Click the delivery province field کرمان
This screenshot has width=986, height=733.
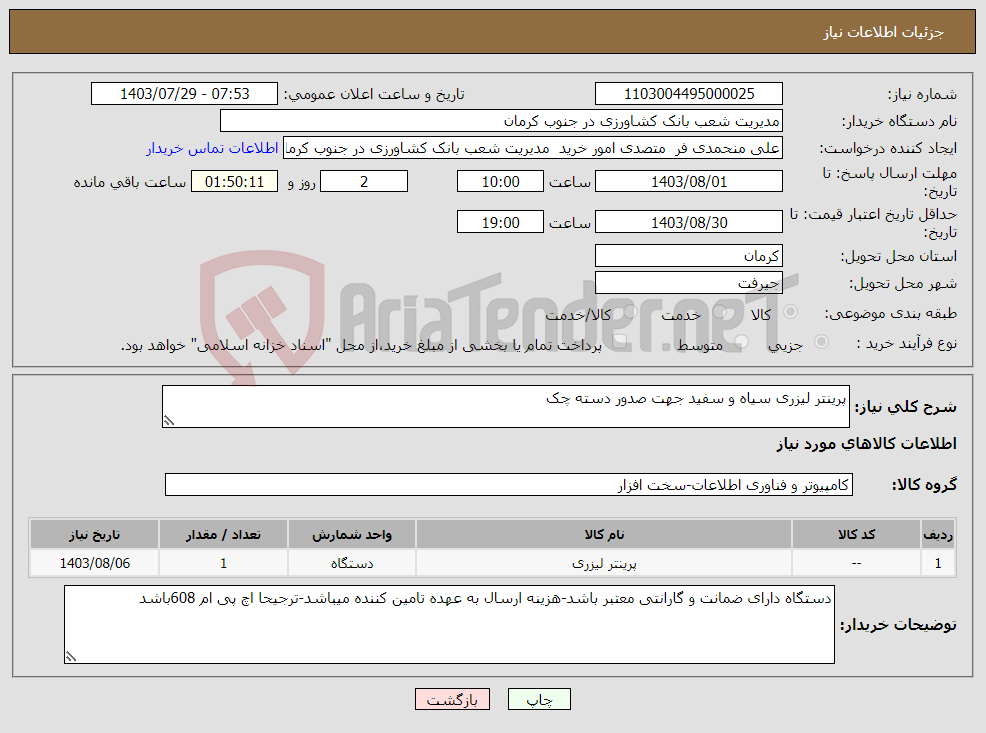click(x=689, y=256)
